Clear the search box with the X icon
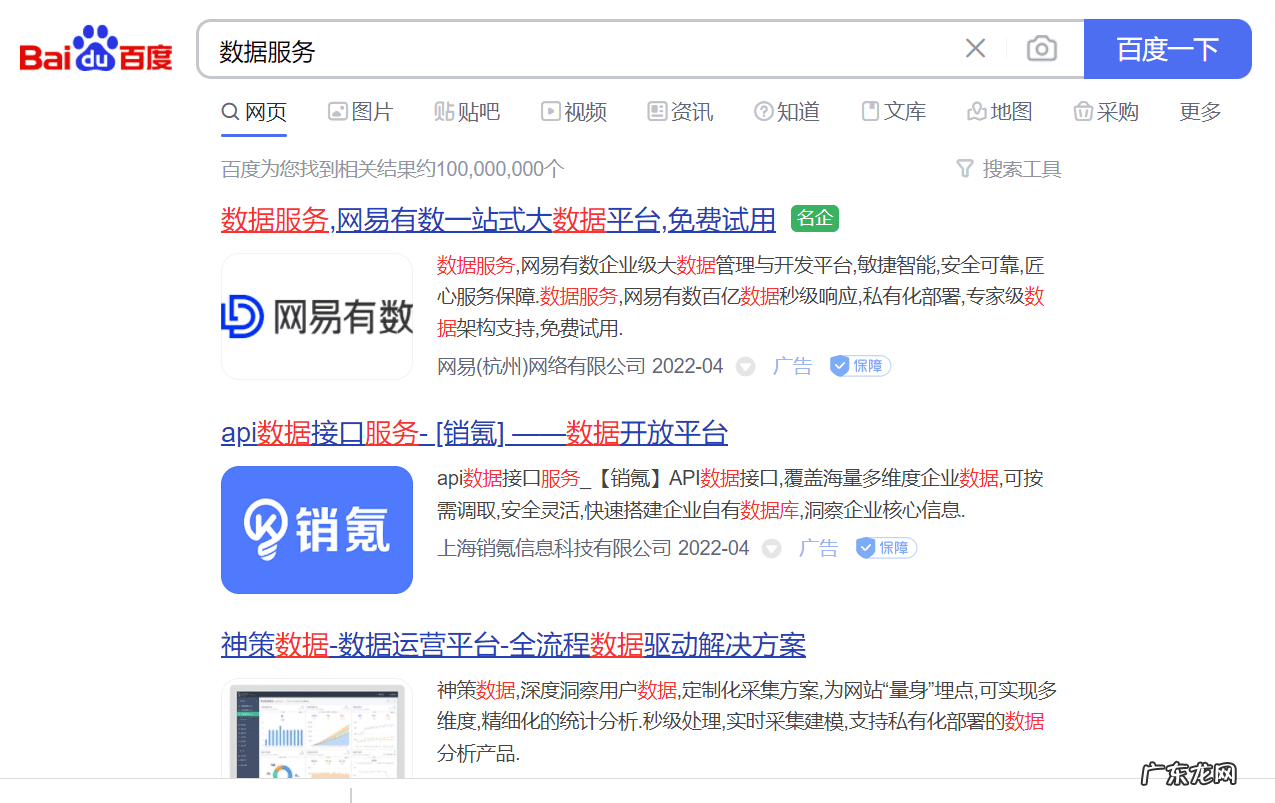This screenshot has width=1275, height=803. click(x=975, y=48)
